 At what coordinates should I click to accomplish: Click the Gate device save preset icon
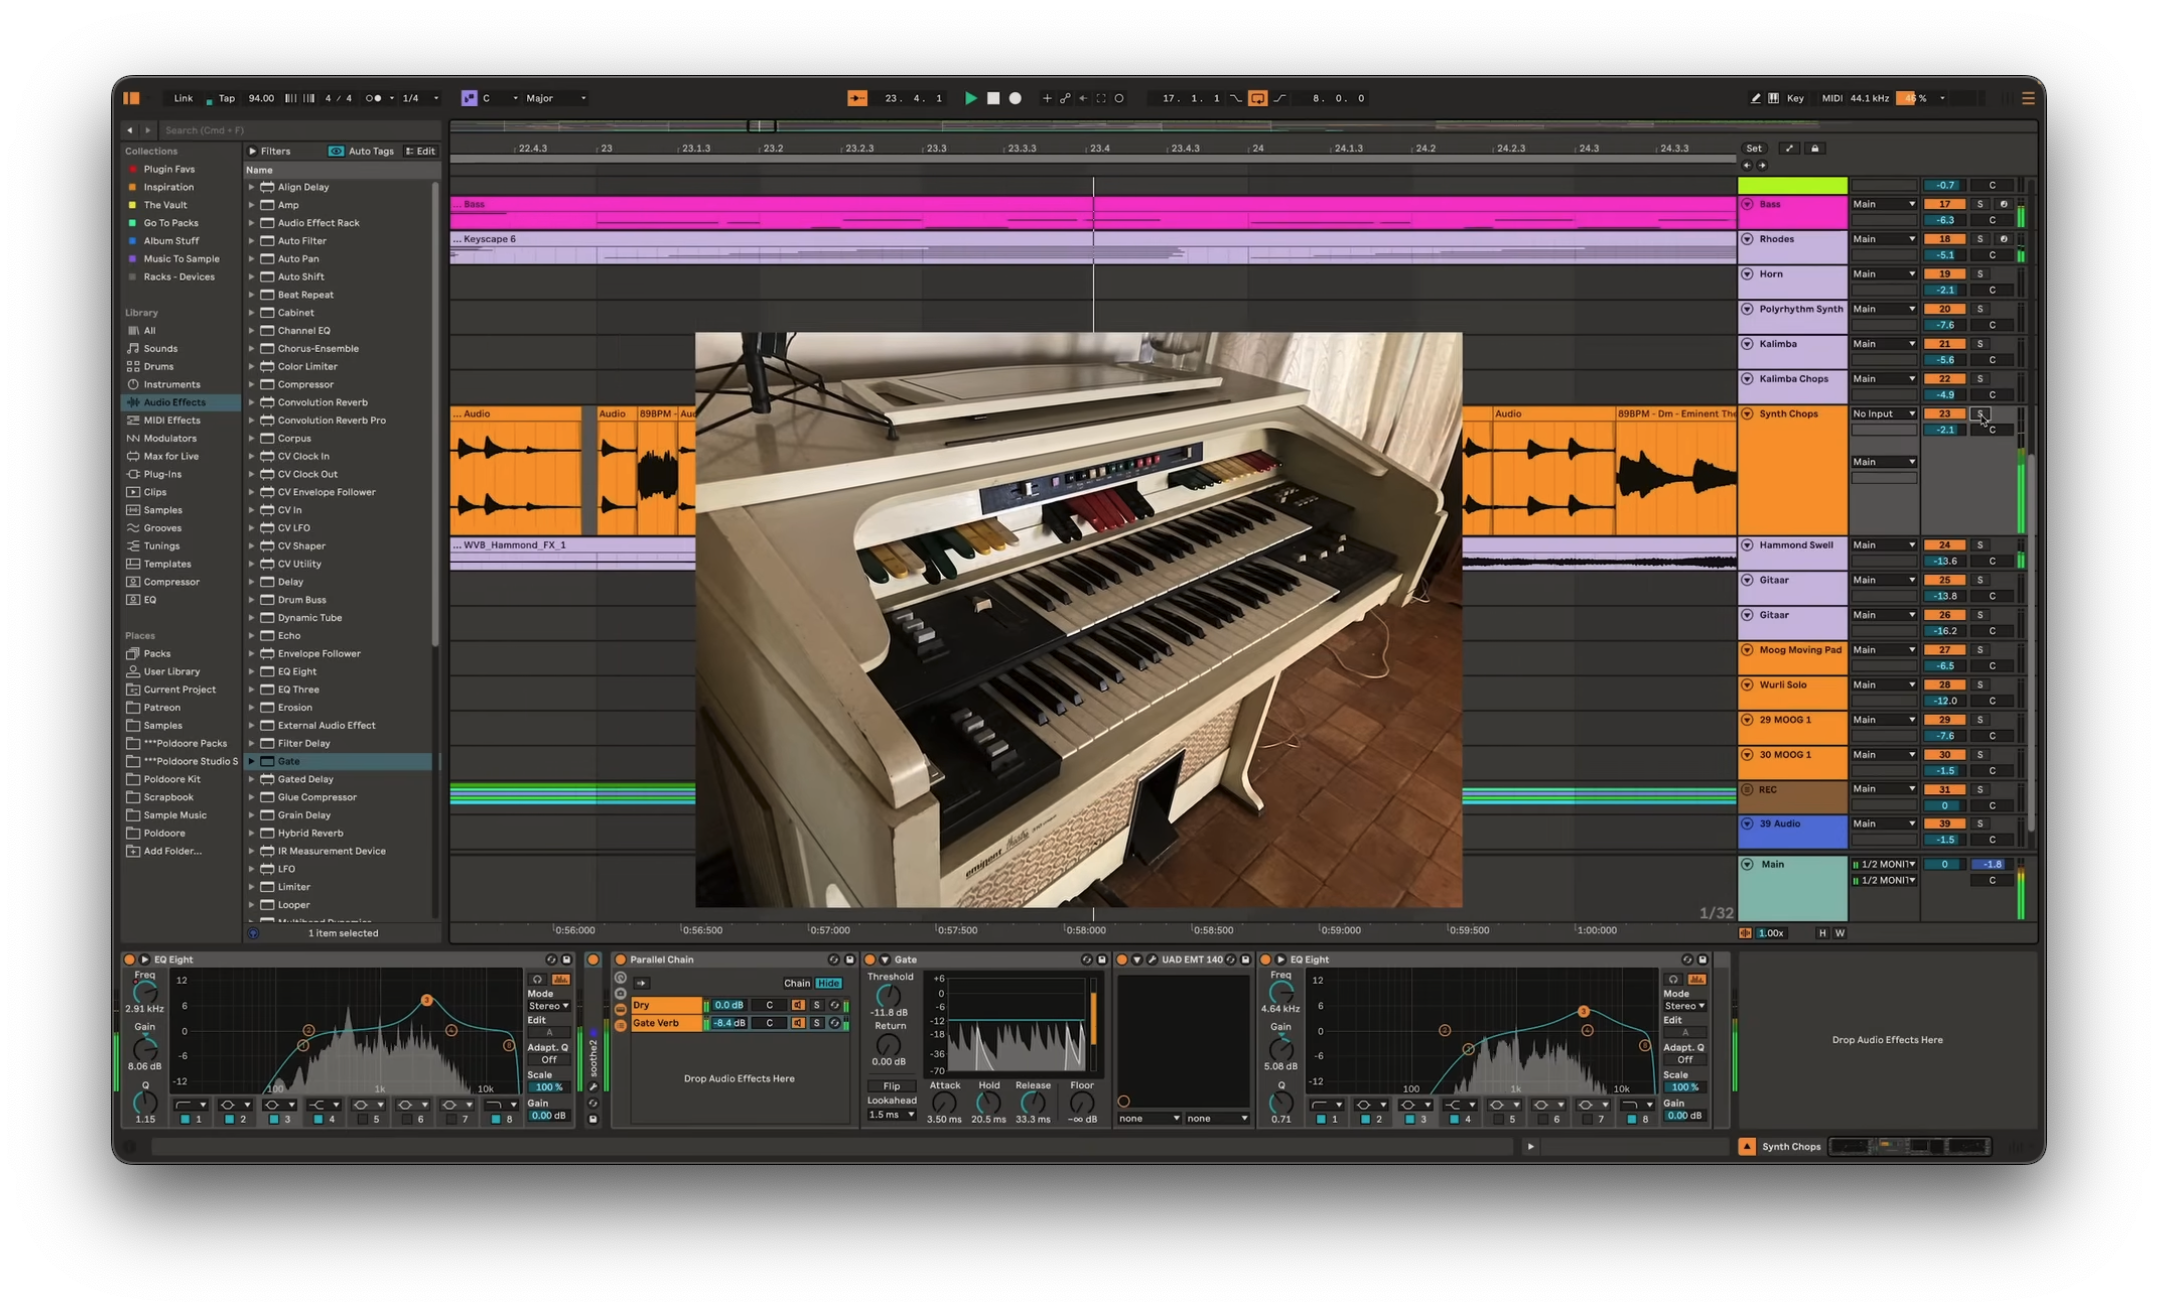(x=1102, y=959)
